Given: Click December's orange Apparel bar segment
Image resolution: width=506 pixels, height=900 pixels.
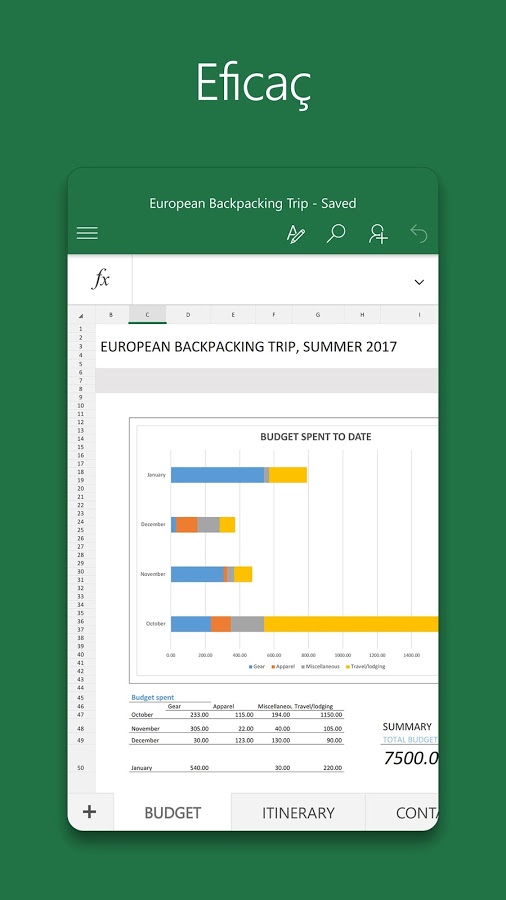Looking at the screenshot, I should pyautogui.click(x=186, y=524).
